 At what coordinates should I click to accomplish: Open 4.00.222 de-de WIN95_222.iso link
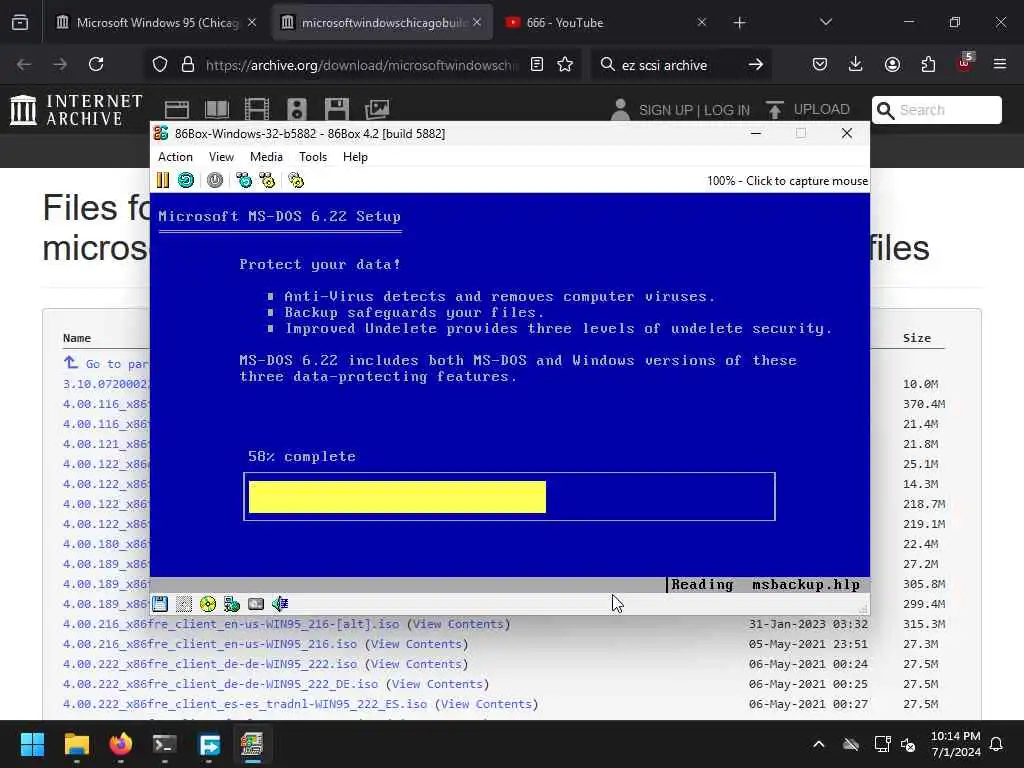(x=210, y=664)
